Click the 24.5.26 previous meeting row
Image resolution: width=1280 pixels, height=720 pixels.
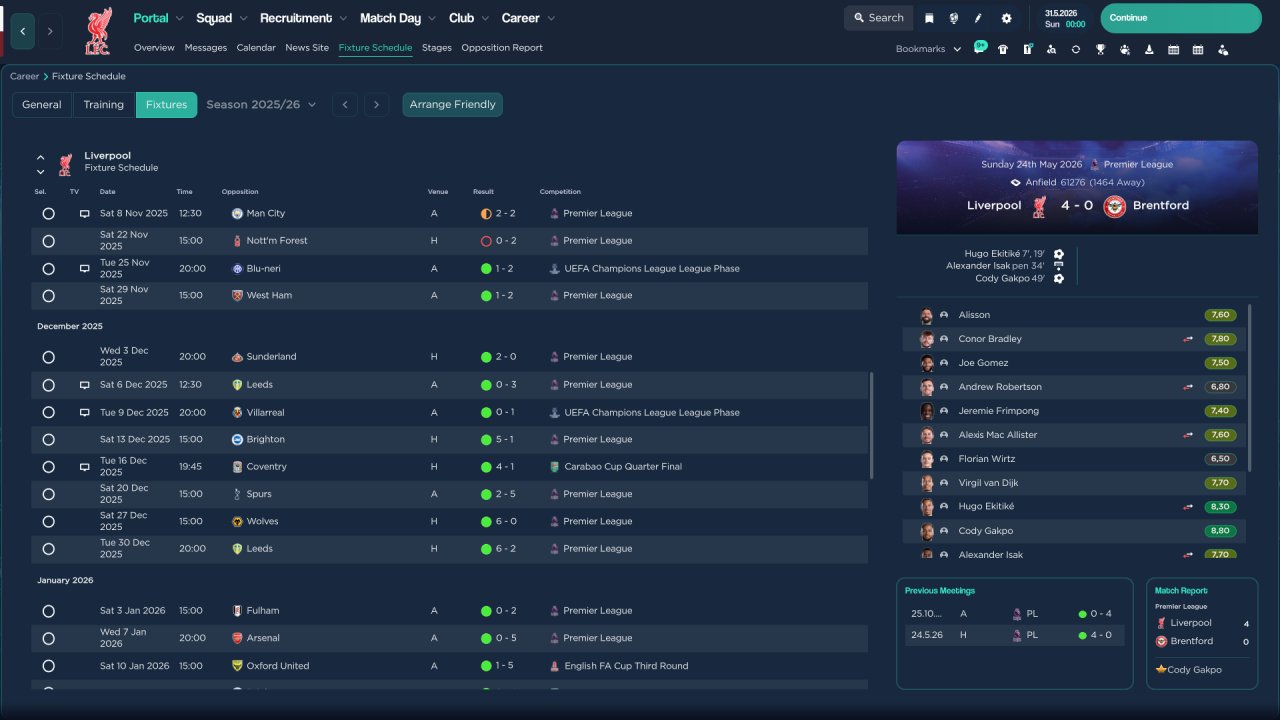pos(1014,635)
